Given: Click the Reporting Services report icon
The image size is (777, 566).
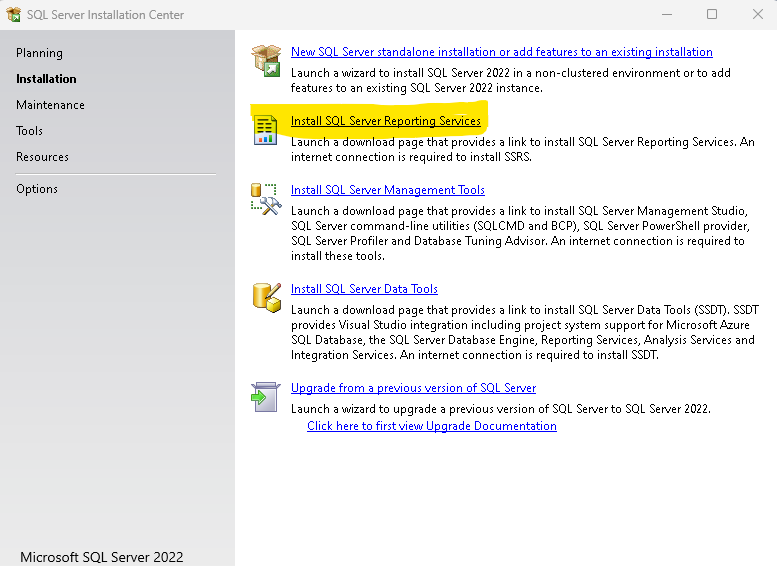Looking at the screenshot, I should coord(266,130).
